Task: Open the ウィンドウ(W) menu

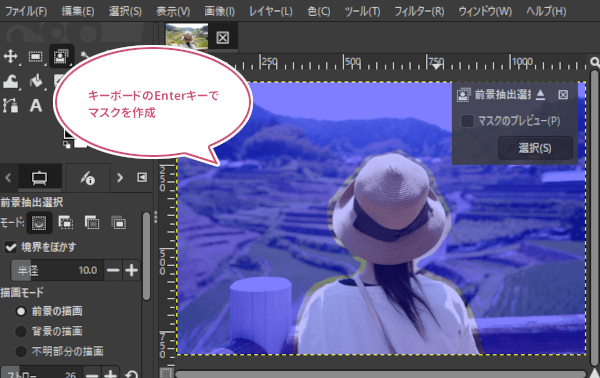Action: coord(485,11)
